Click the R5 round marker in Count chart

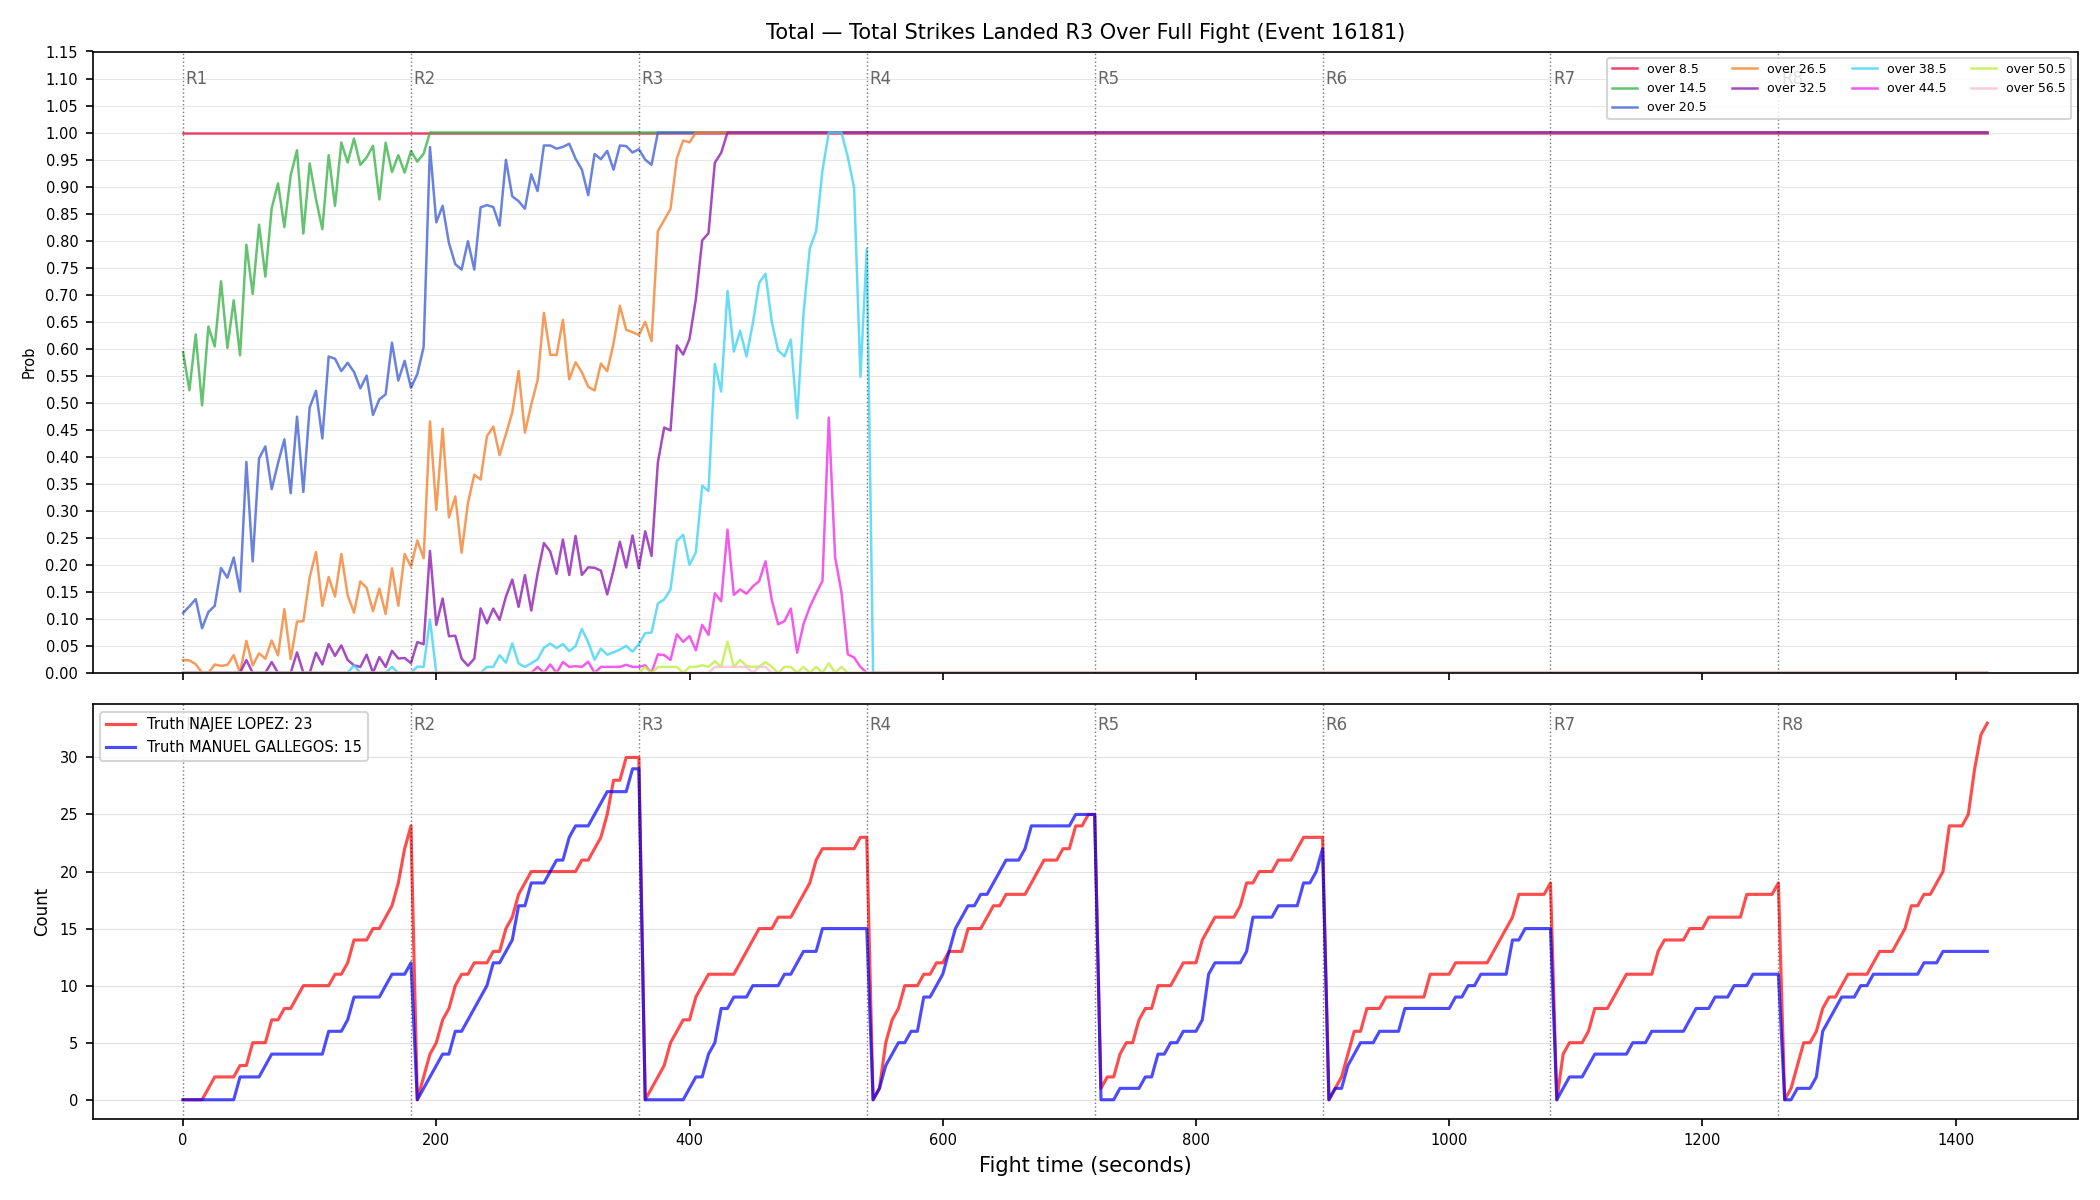click(x=1108, y=724)
